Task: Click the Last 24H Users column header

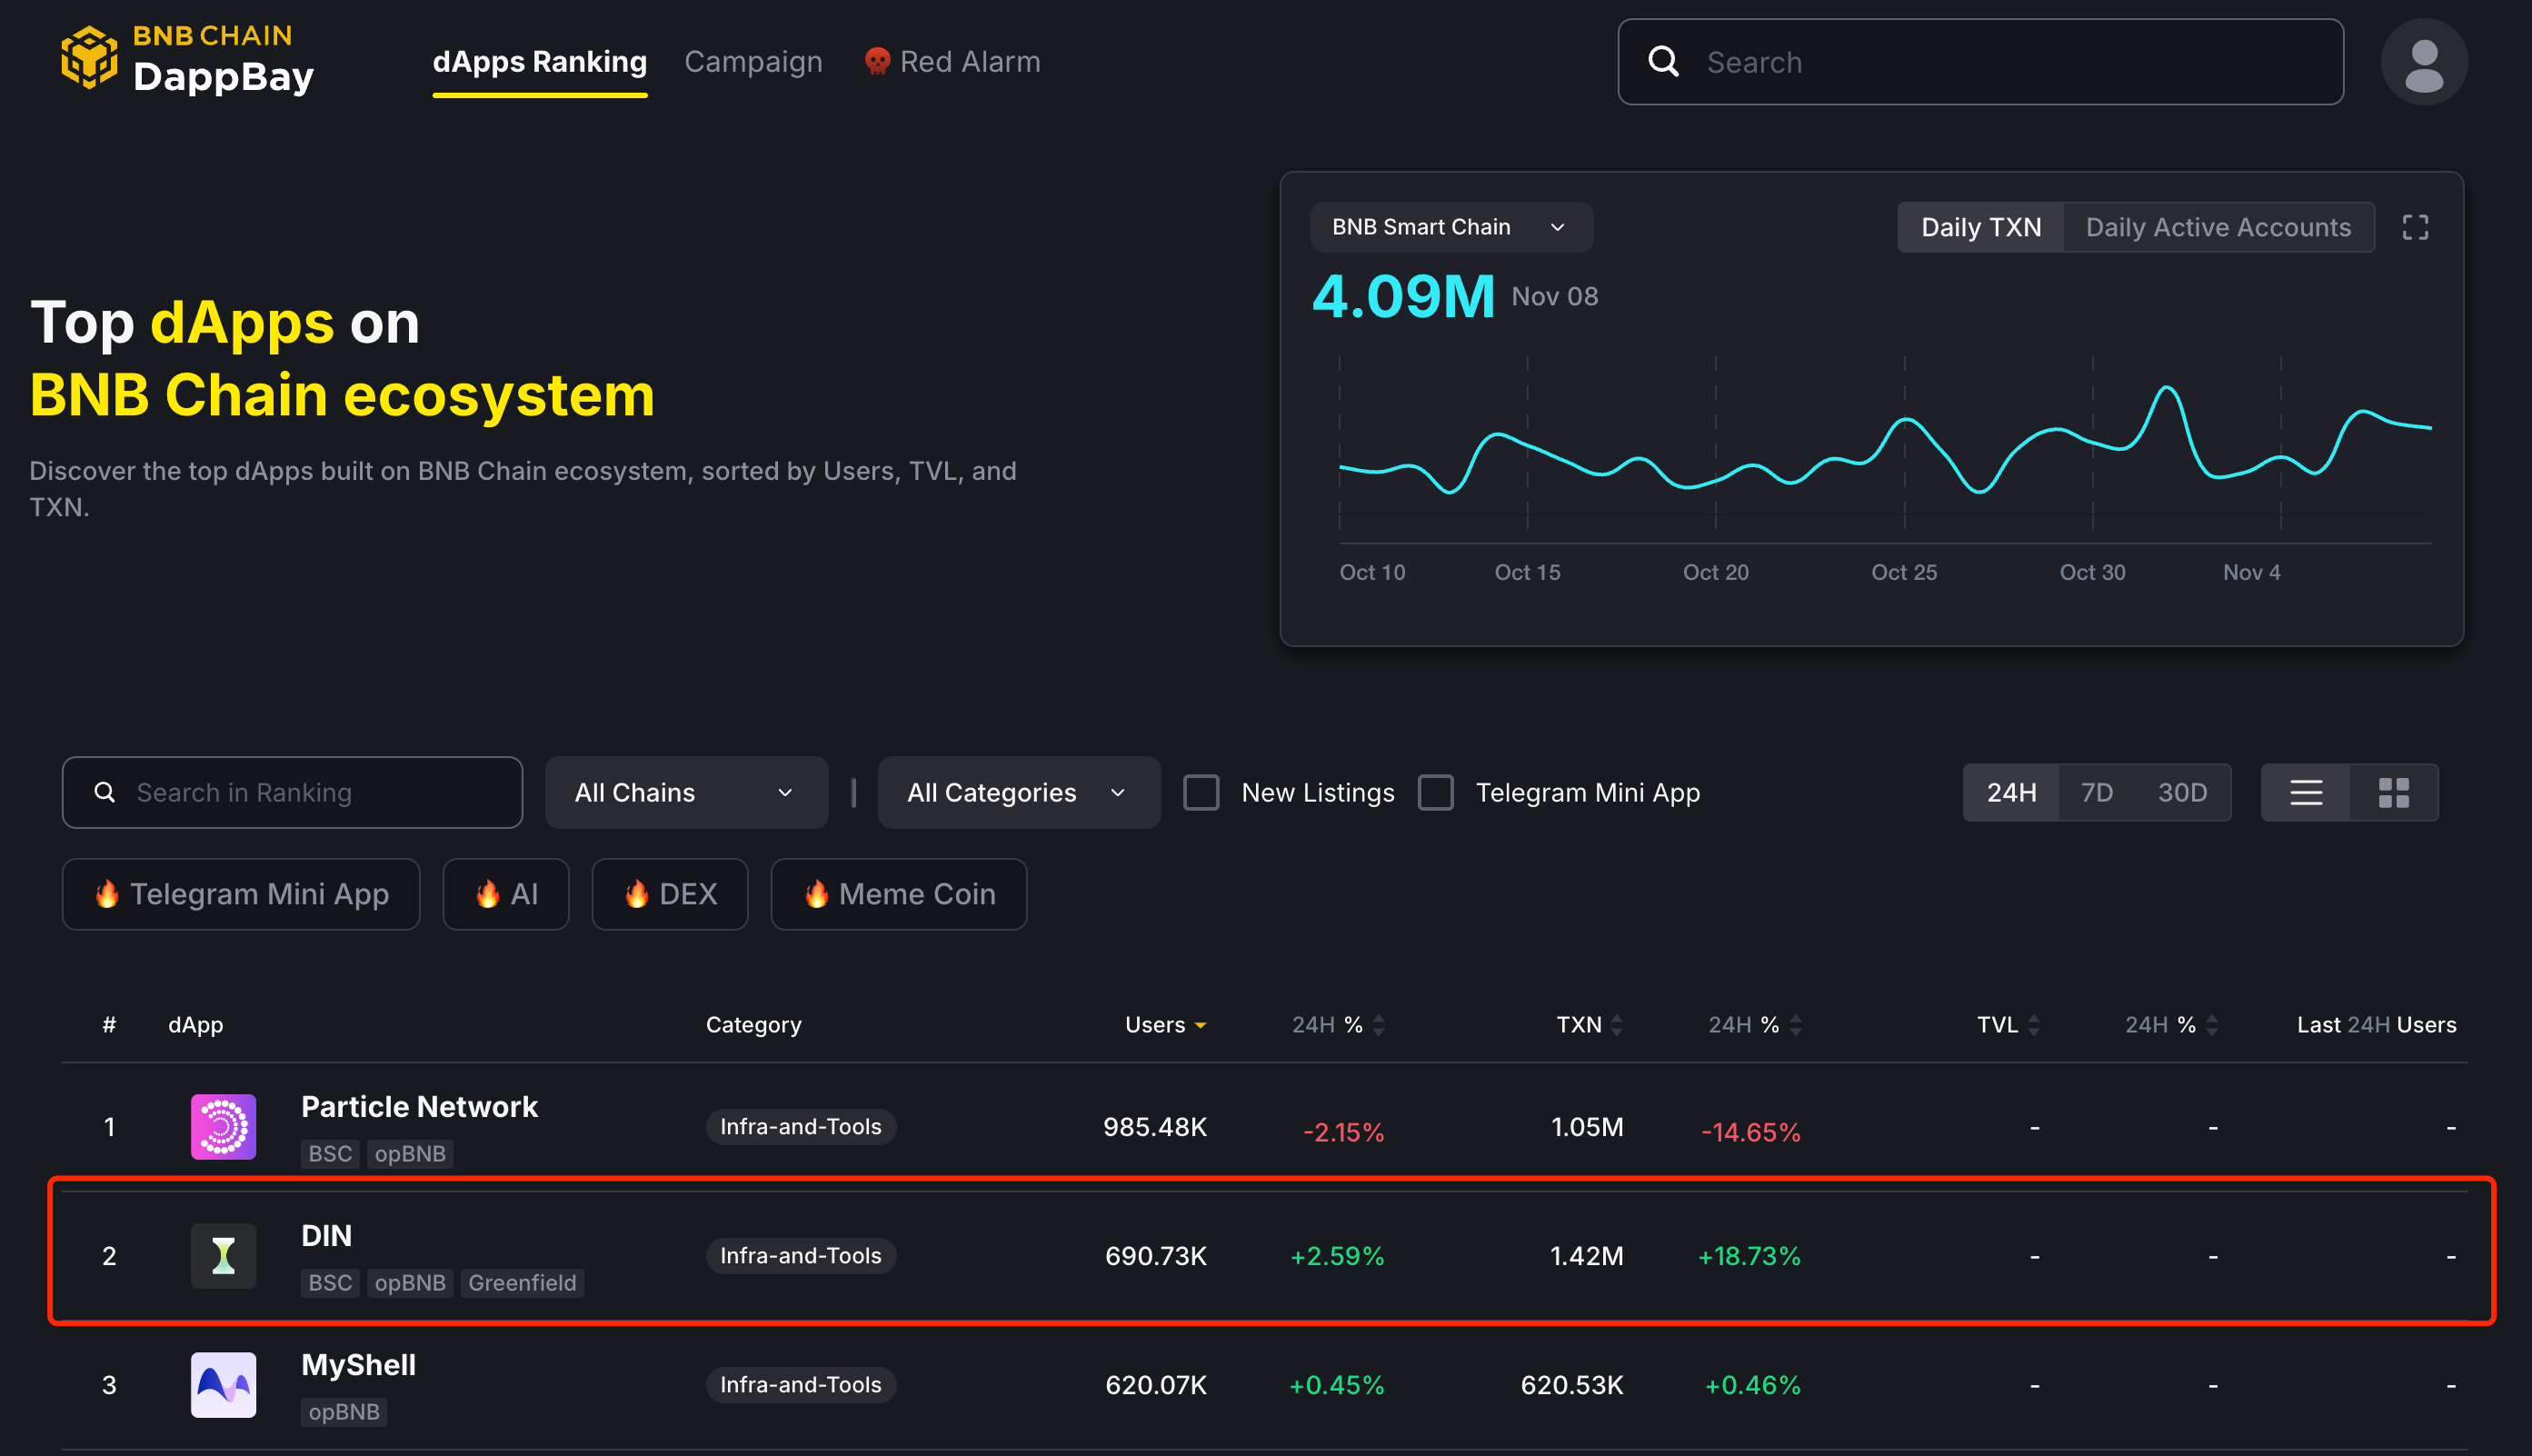Action: coord(2376,1025)
